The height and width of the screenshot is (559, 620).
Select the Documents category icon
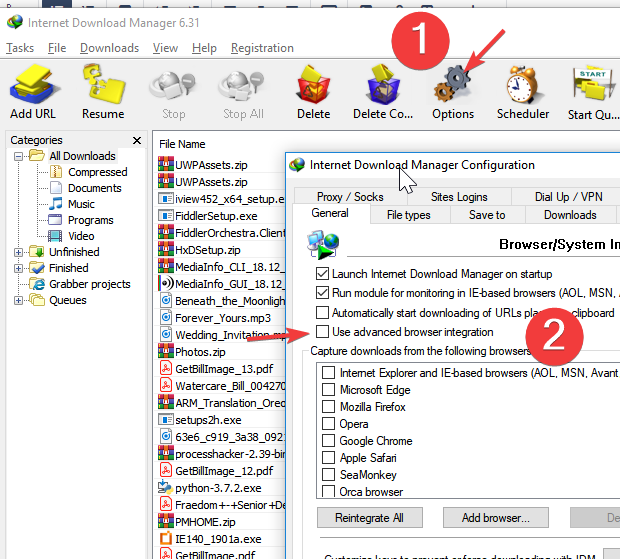[x=56, y=188]
